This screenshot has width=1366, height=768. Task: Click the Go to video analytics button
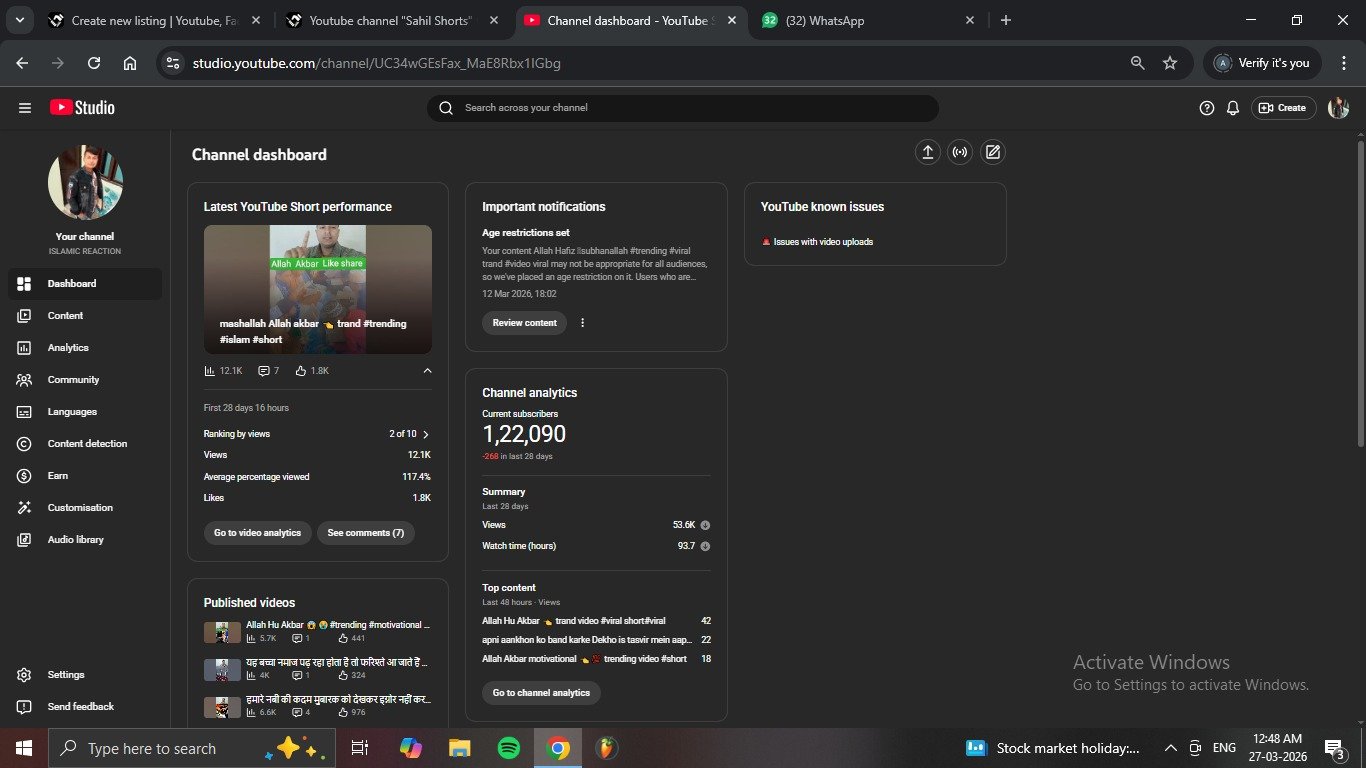(x=257, y=533)
